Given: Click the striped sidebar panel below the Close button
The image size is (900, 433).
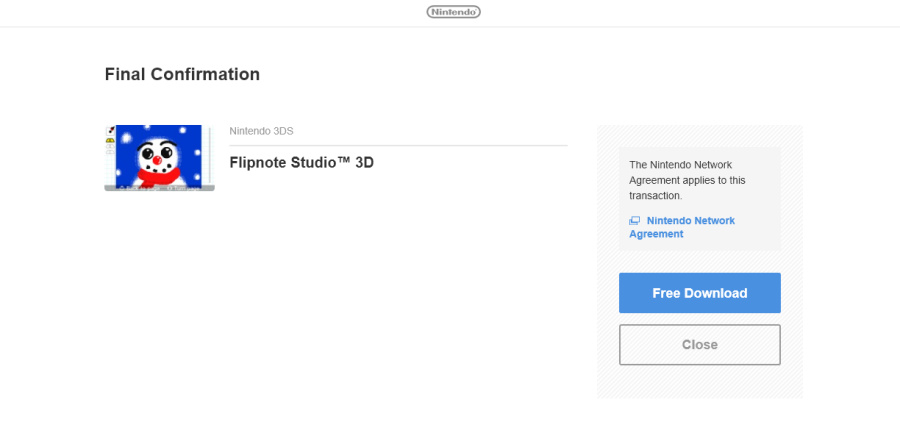Looking at the screenshot, I should [700, 382].
